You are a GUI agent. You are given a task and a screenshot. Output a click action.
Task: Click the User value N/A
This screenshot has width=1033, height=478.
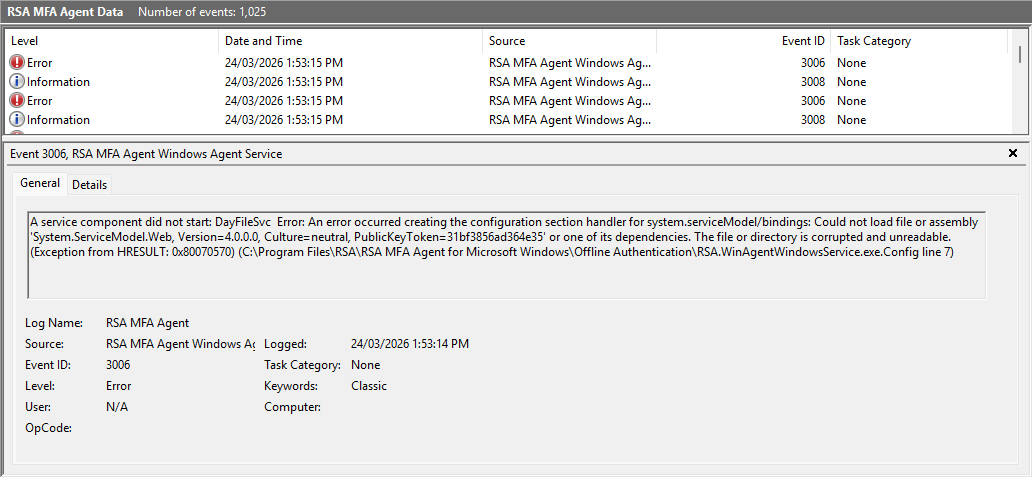coord(117,408)
